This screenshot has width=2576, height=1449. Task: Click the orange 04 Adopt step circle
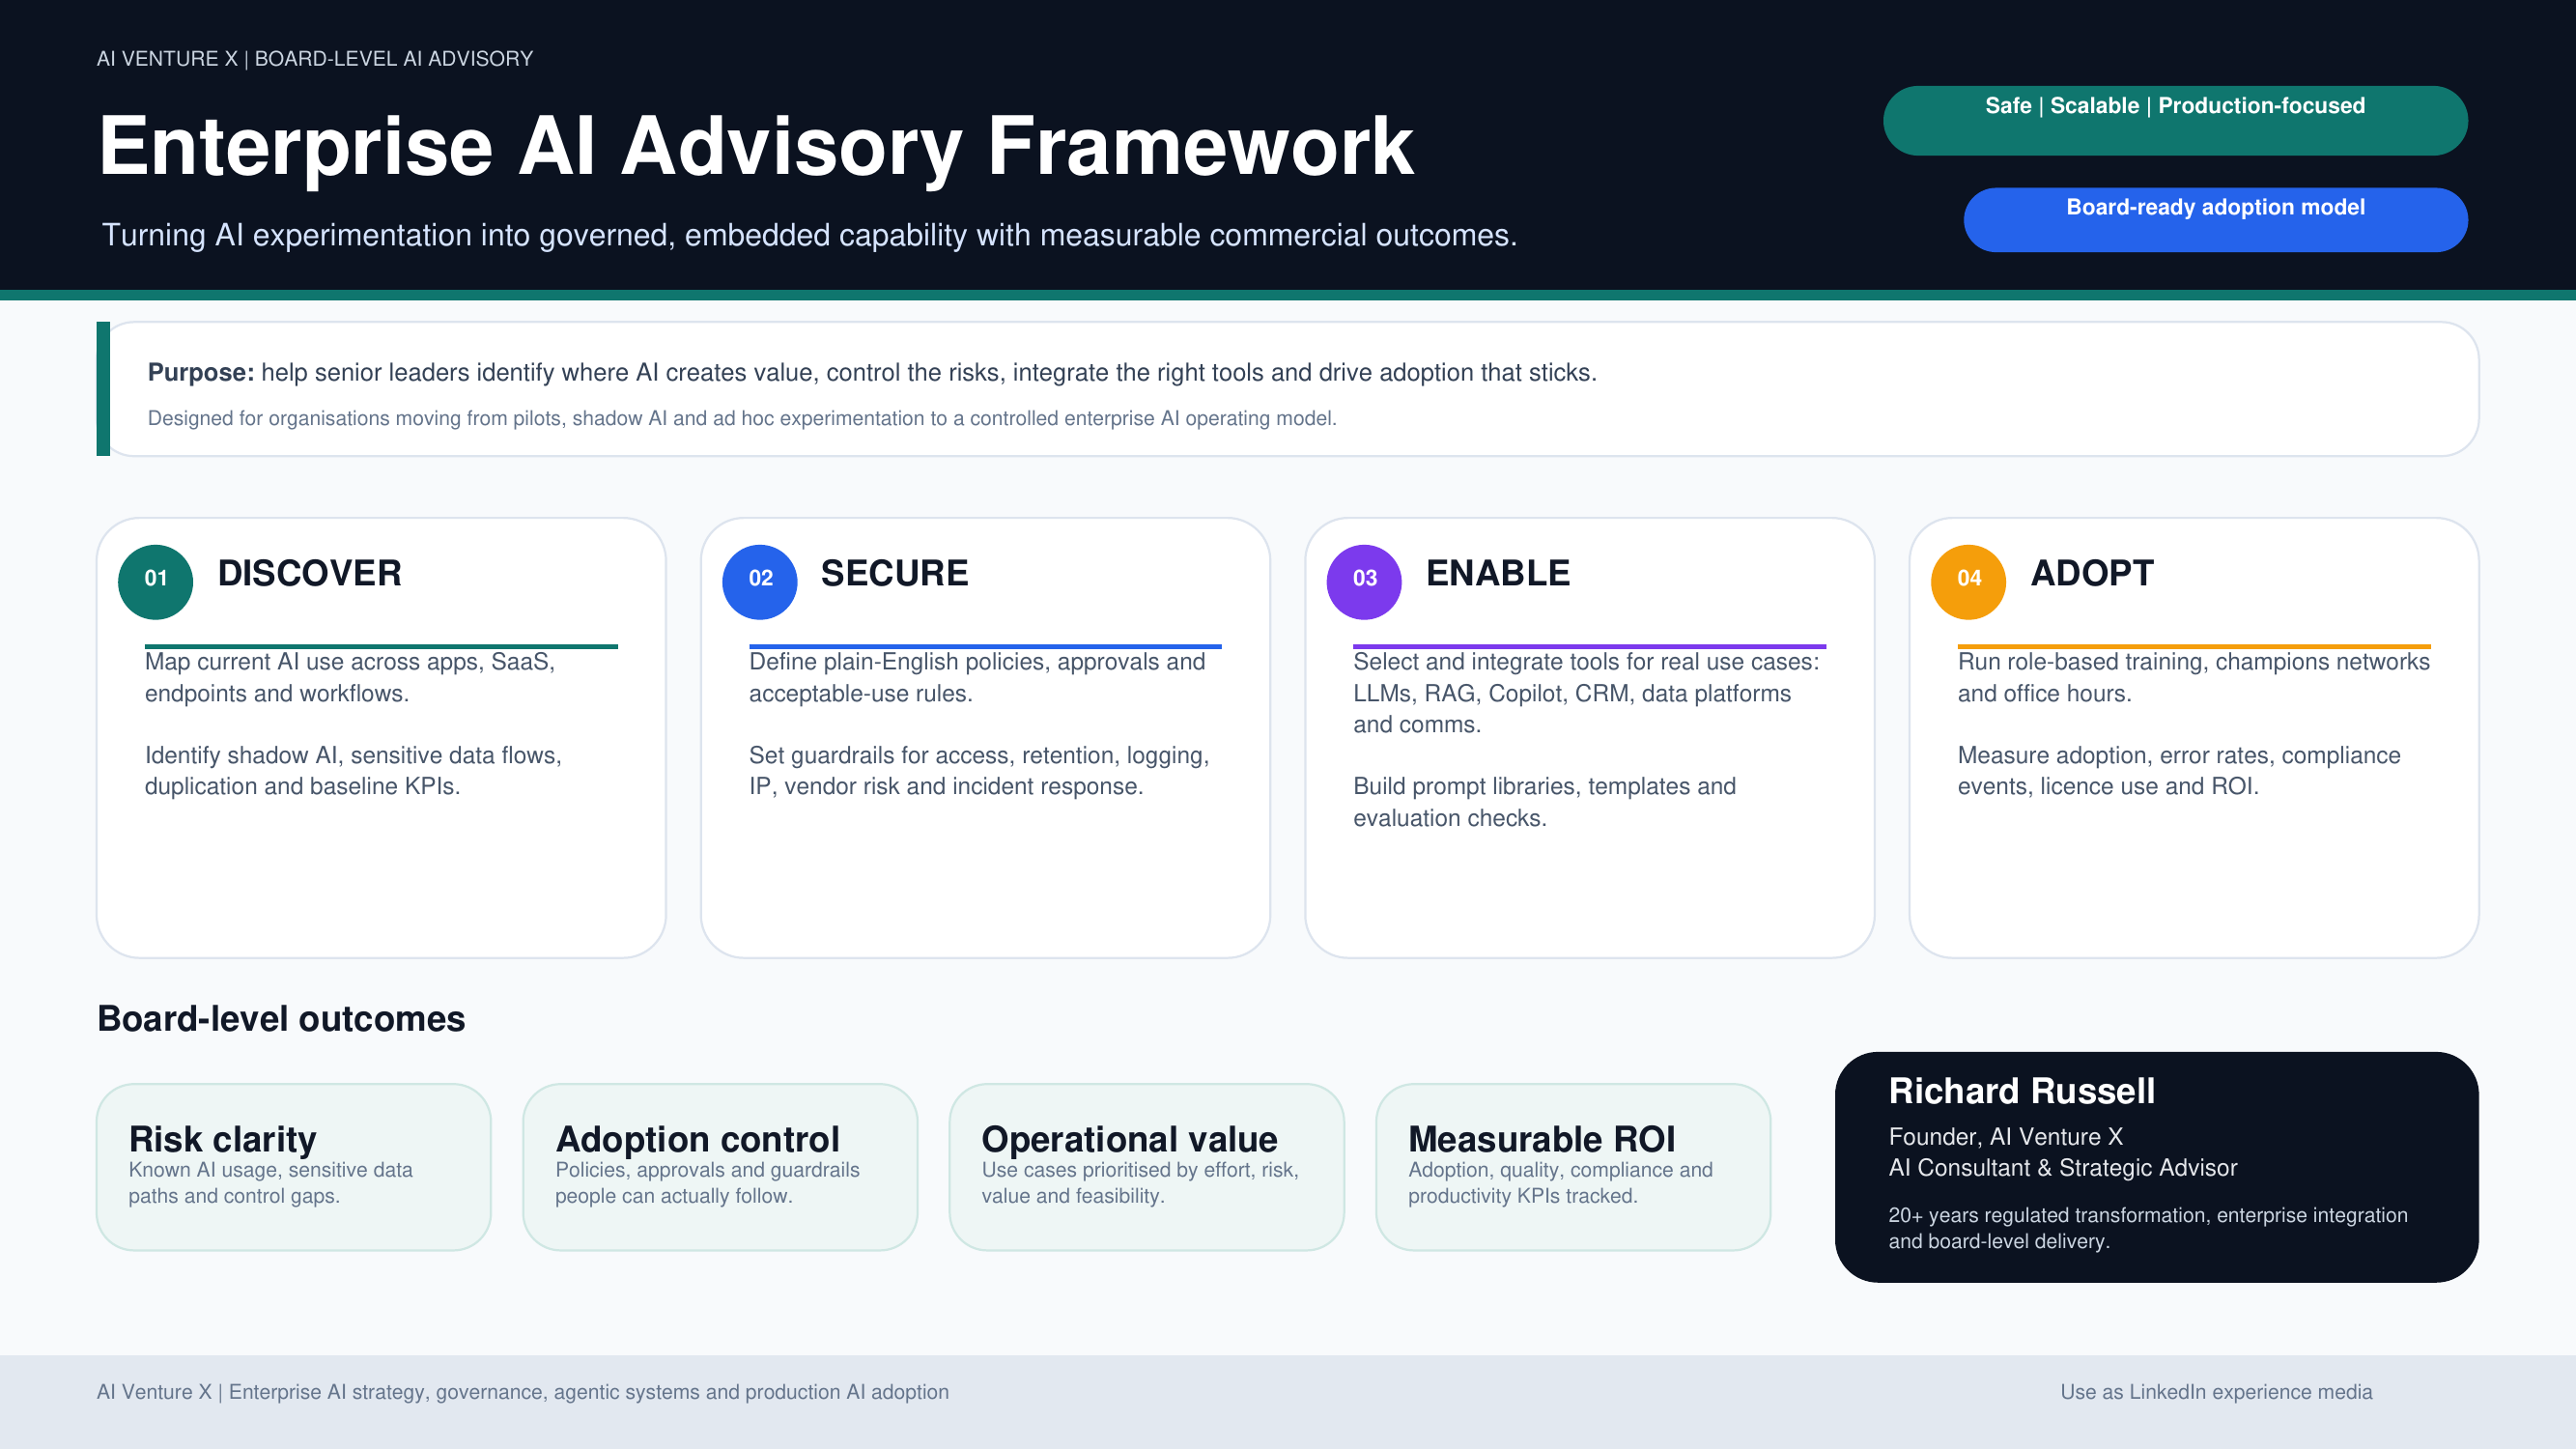click(1968, 582)
